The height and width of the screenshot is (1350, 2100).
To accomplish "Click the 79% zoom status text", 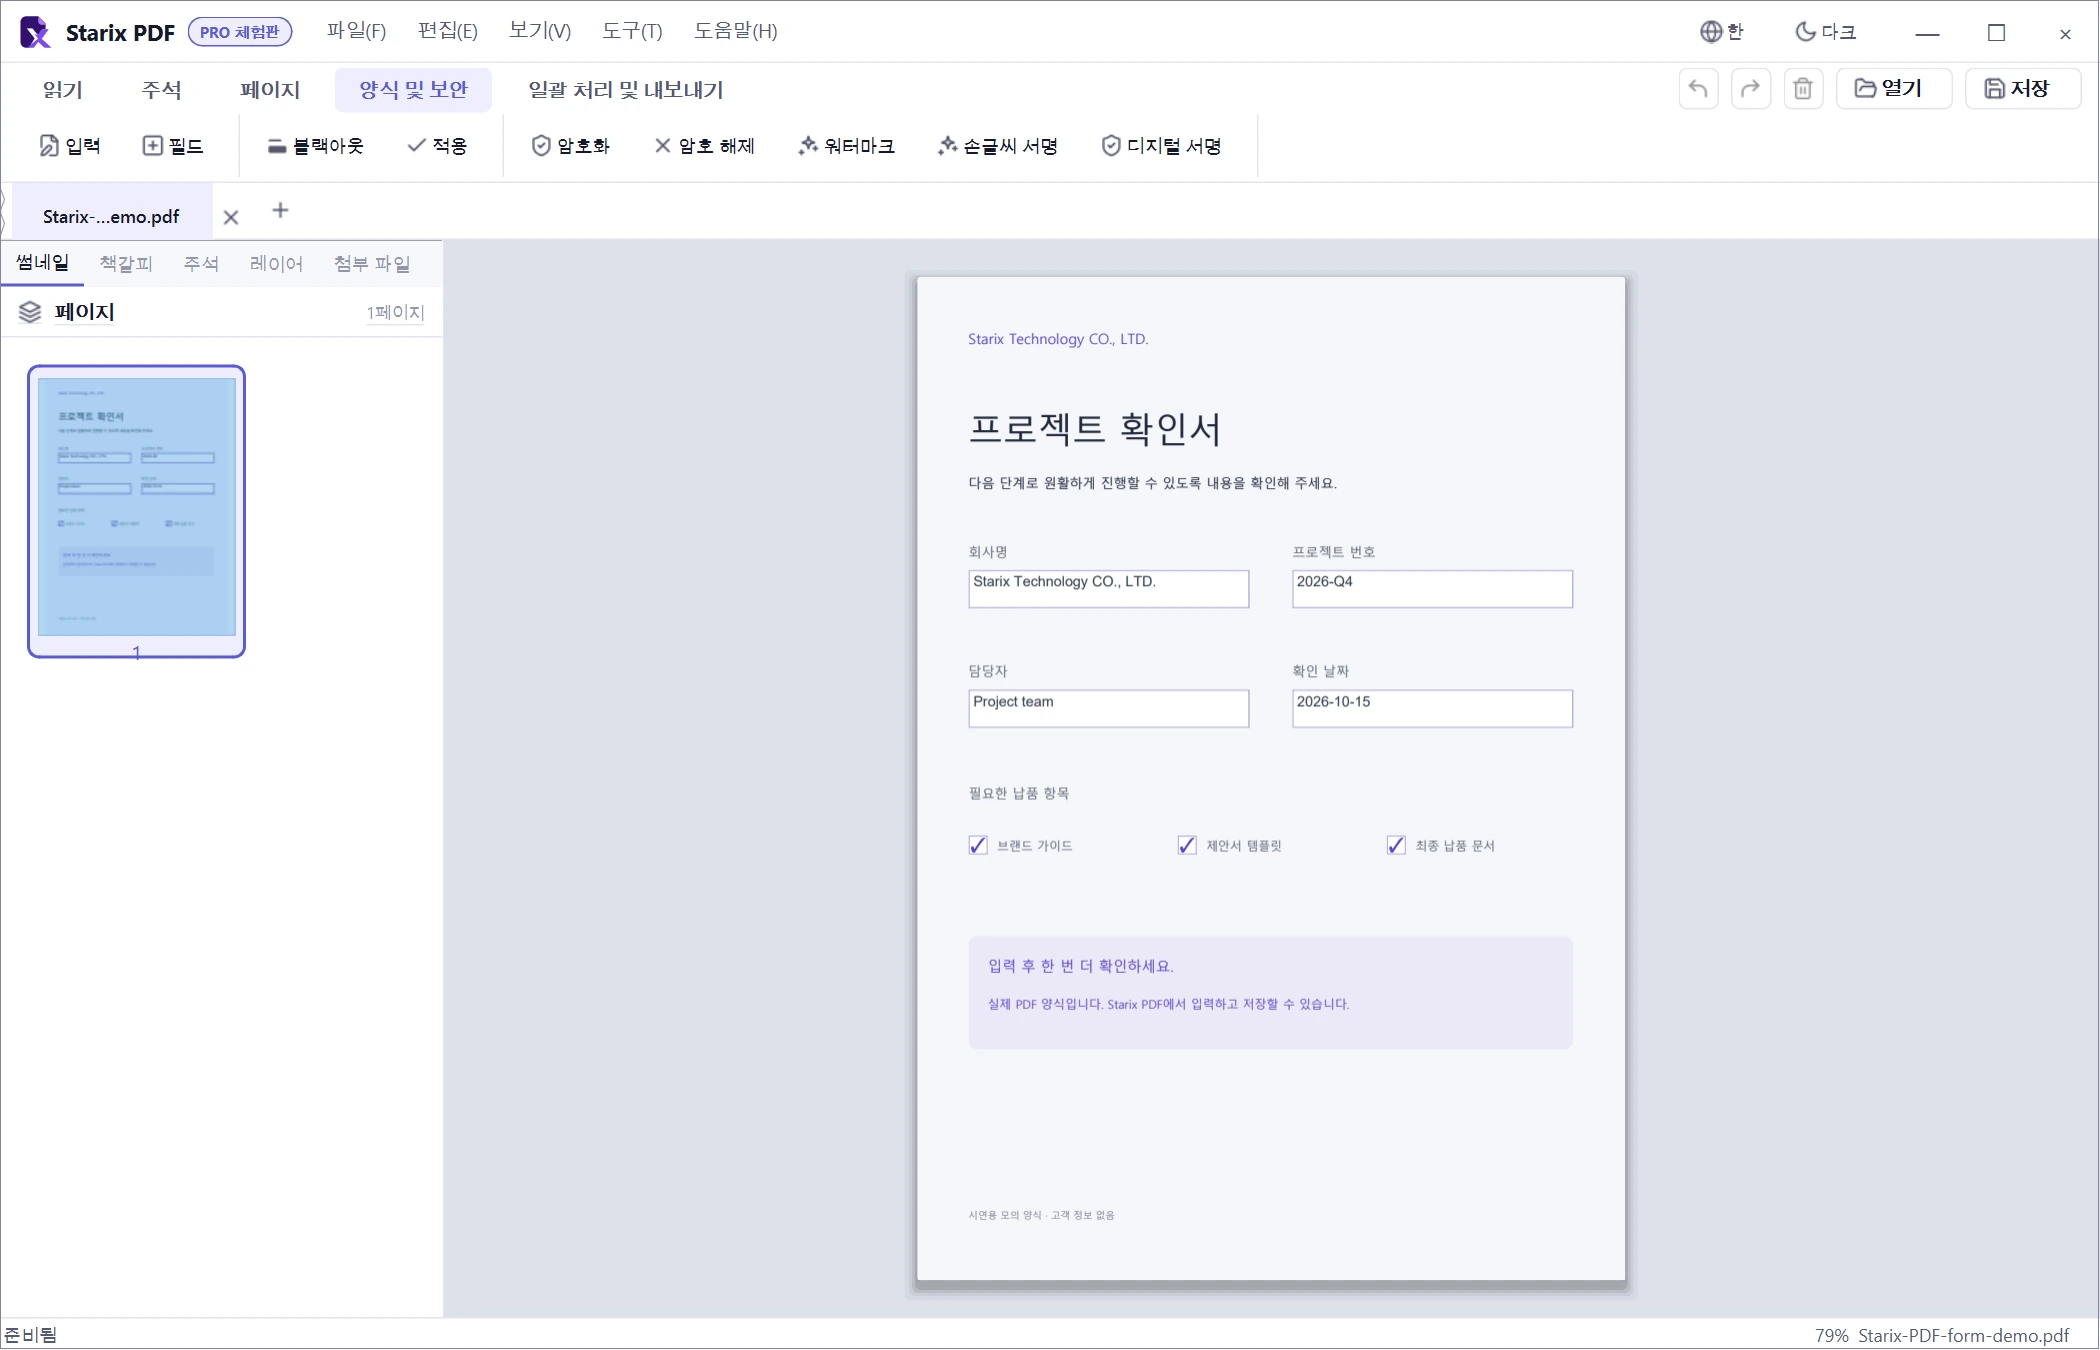I will pyautogui.click(x=1831, y=1336).
